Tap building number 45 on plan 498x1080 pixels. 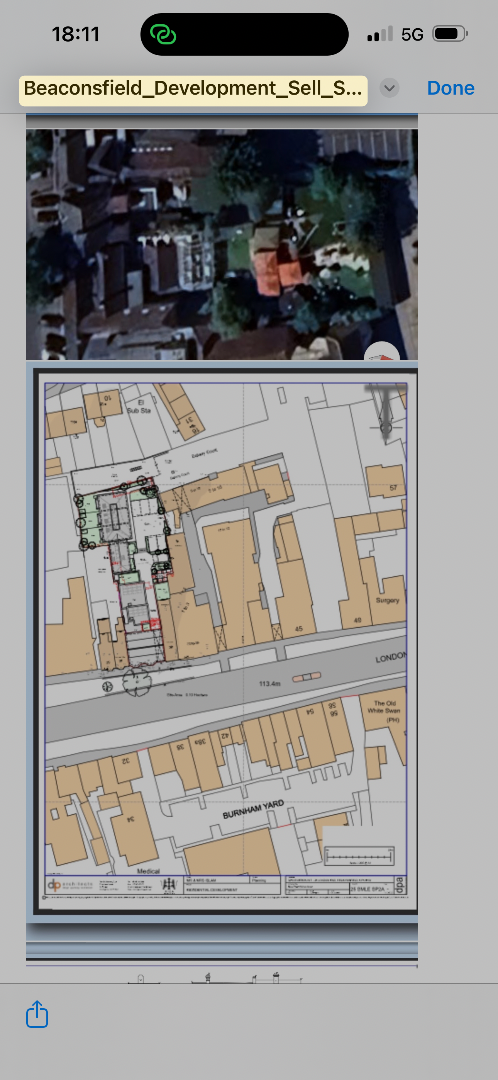(298, 627)
